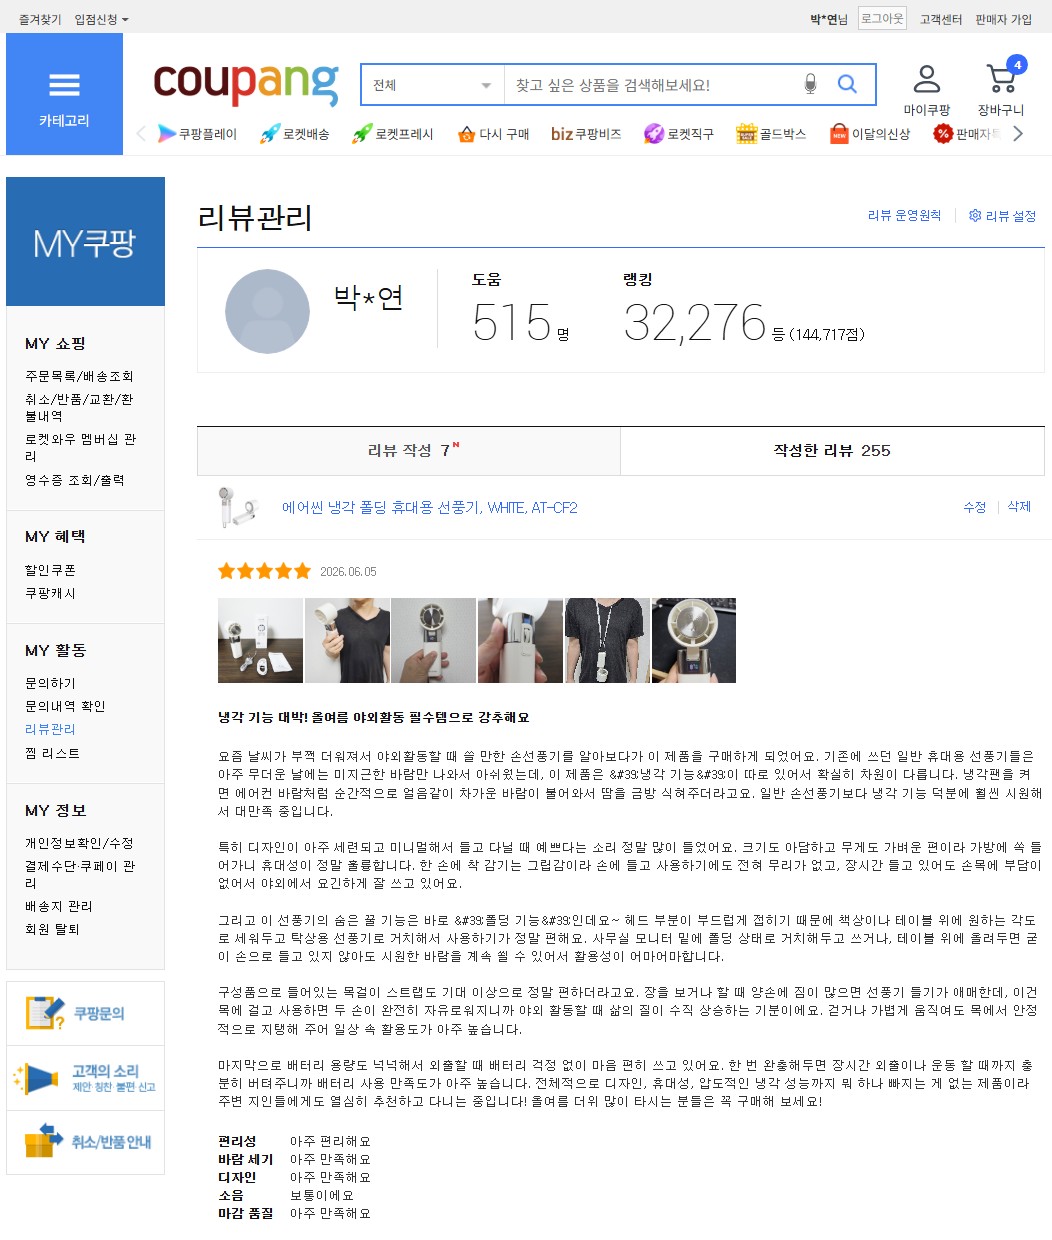1052x1240 pixels.
Task: Open 로켓직구 shortcut
Action: [679, 134]
